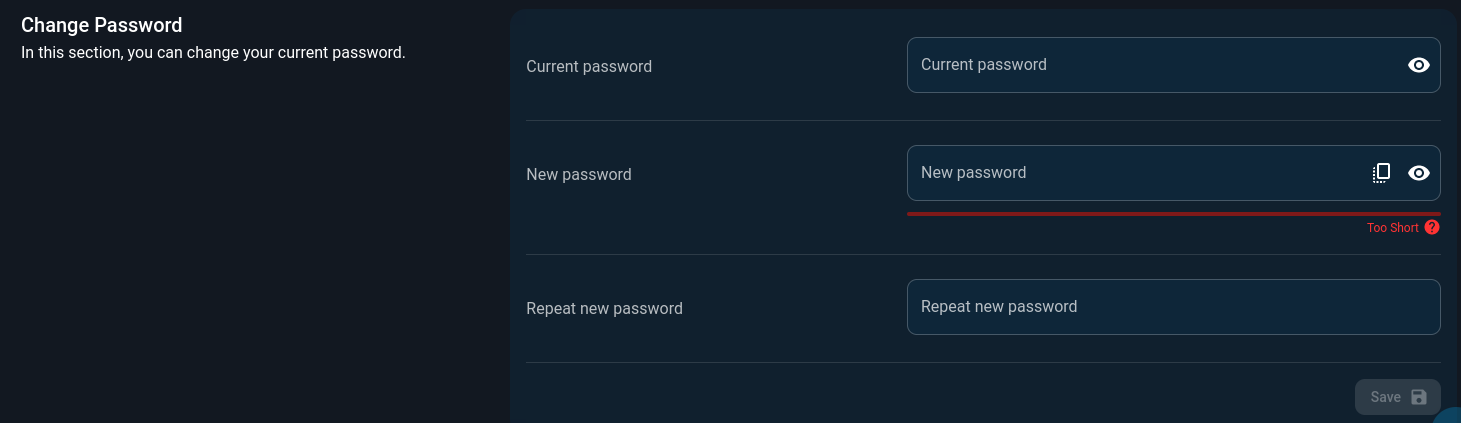The width and height of the screenshot is (1461, 423).
Task: Click the floppy disk icon on Save
Action: pos(1418,397)
